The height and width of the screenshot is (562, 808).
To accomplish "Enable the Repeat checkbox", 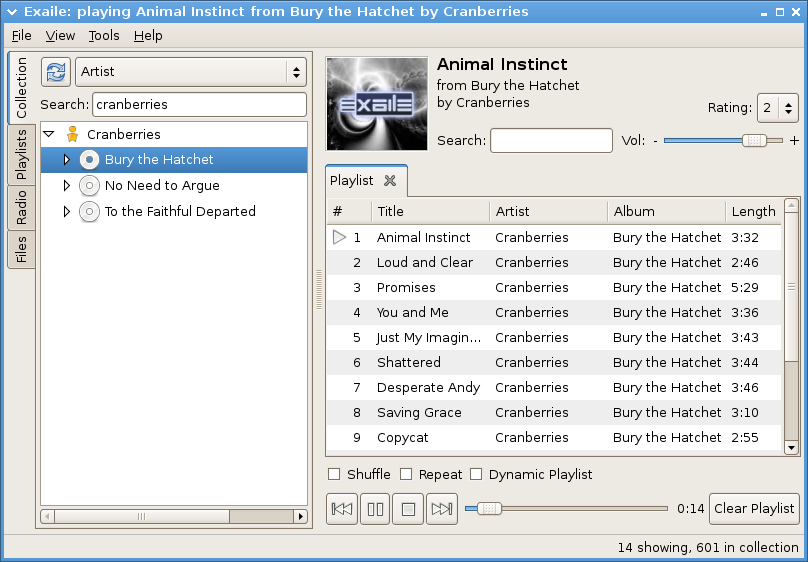I will pyautogui.click(x=406, y=474).
